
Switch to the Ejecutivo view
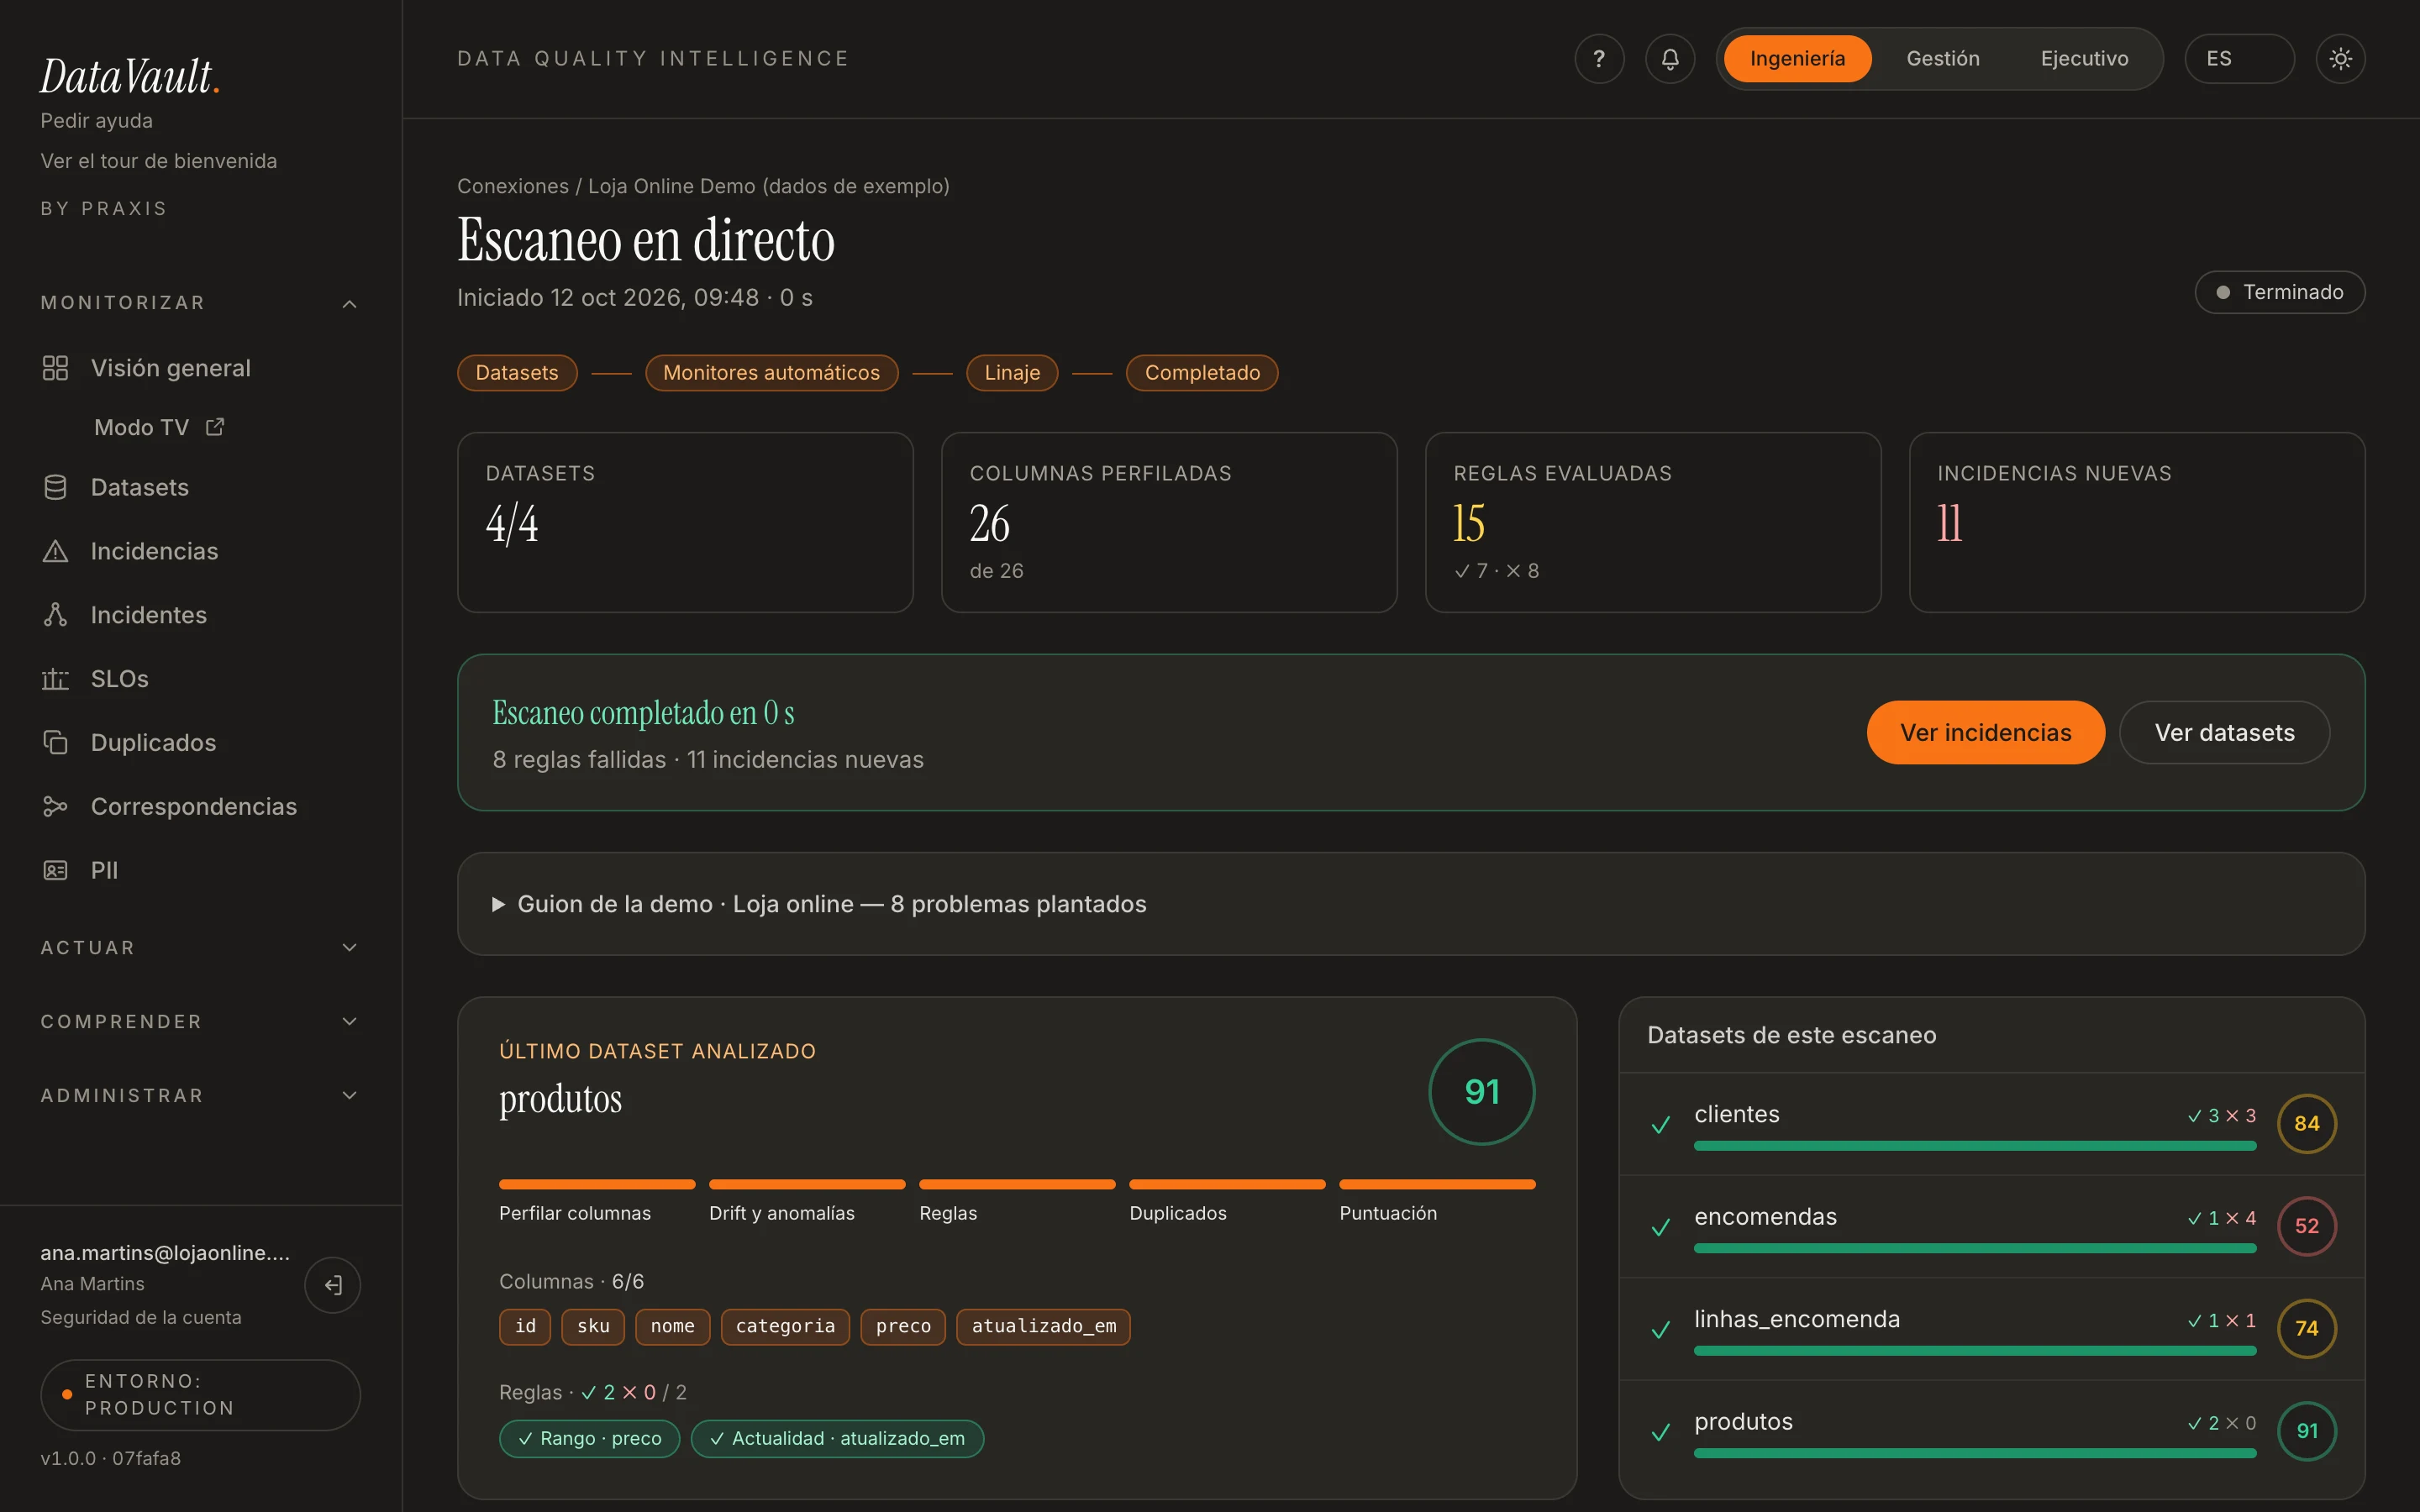tap(2084, 59)
